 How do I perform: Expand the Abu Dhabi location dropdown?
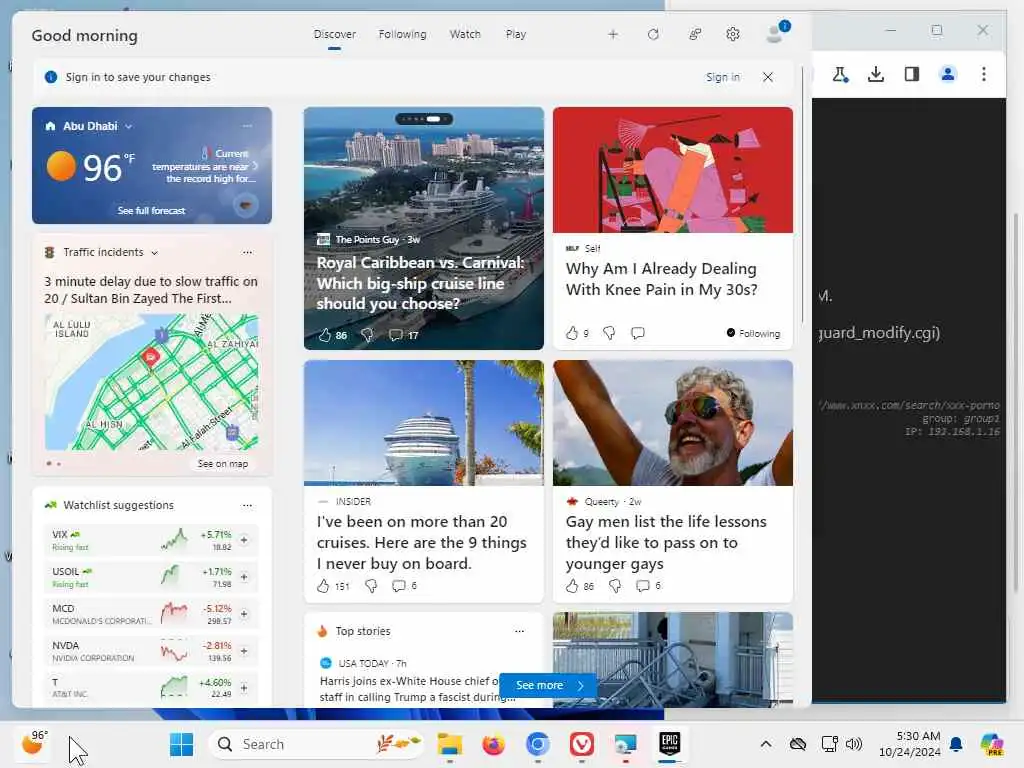click(x=129, y=126)
